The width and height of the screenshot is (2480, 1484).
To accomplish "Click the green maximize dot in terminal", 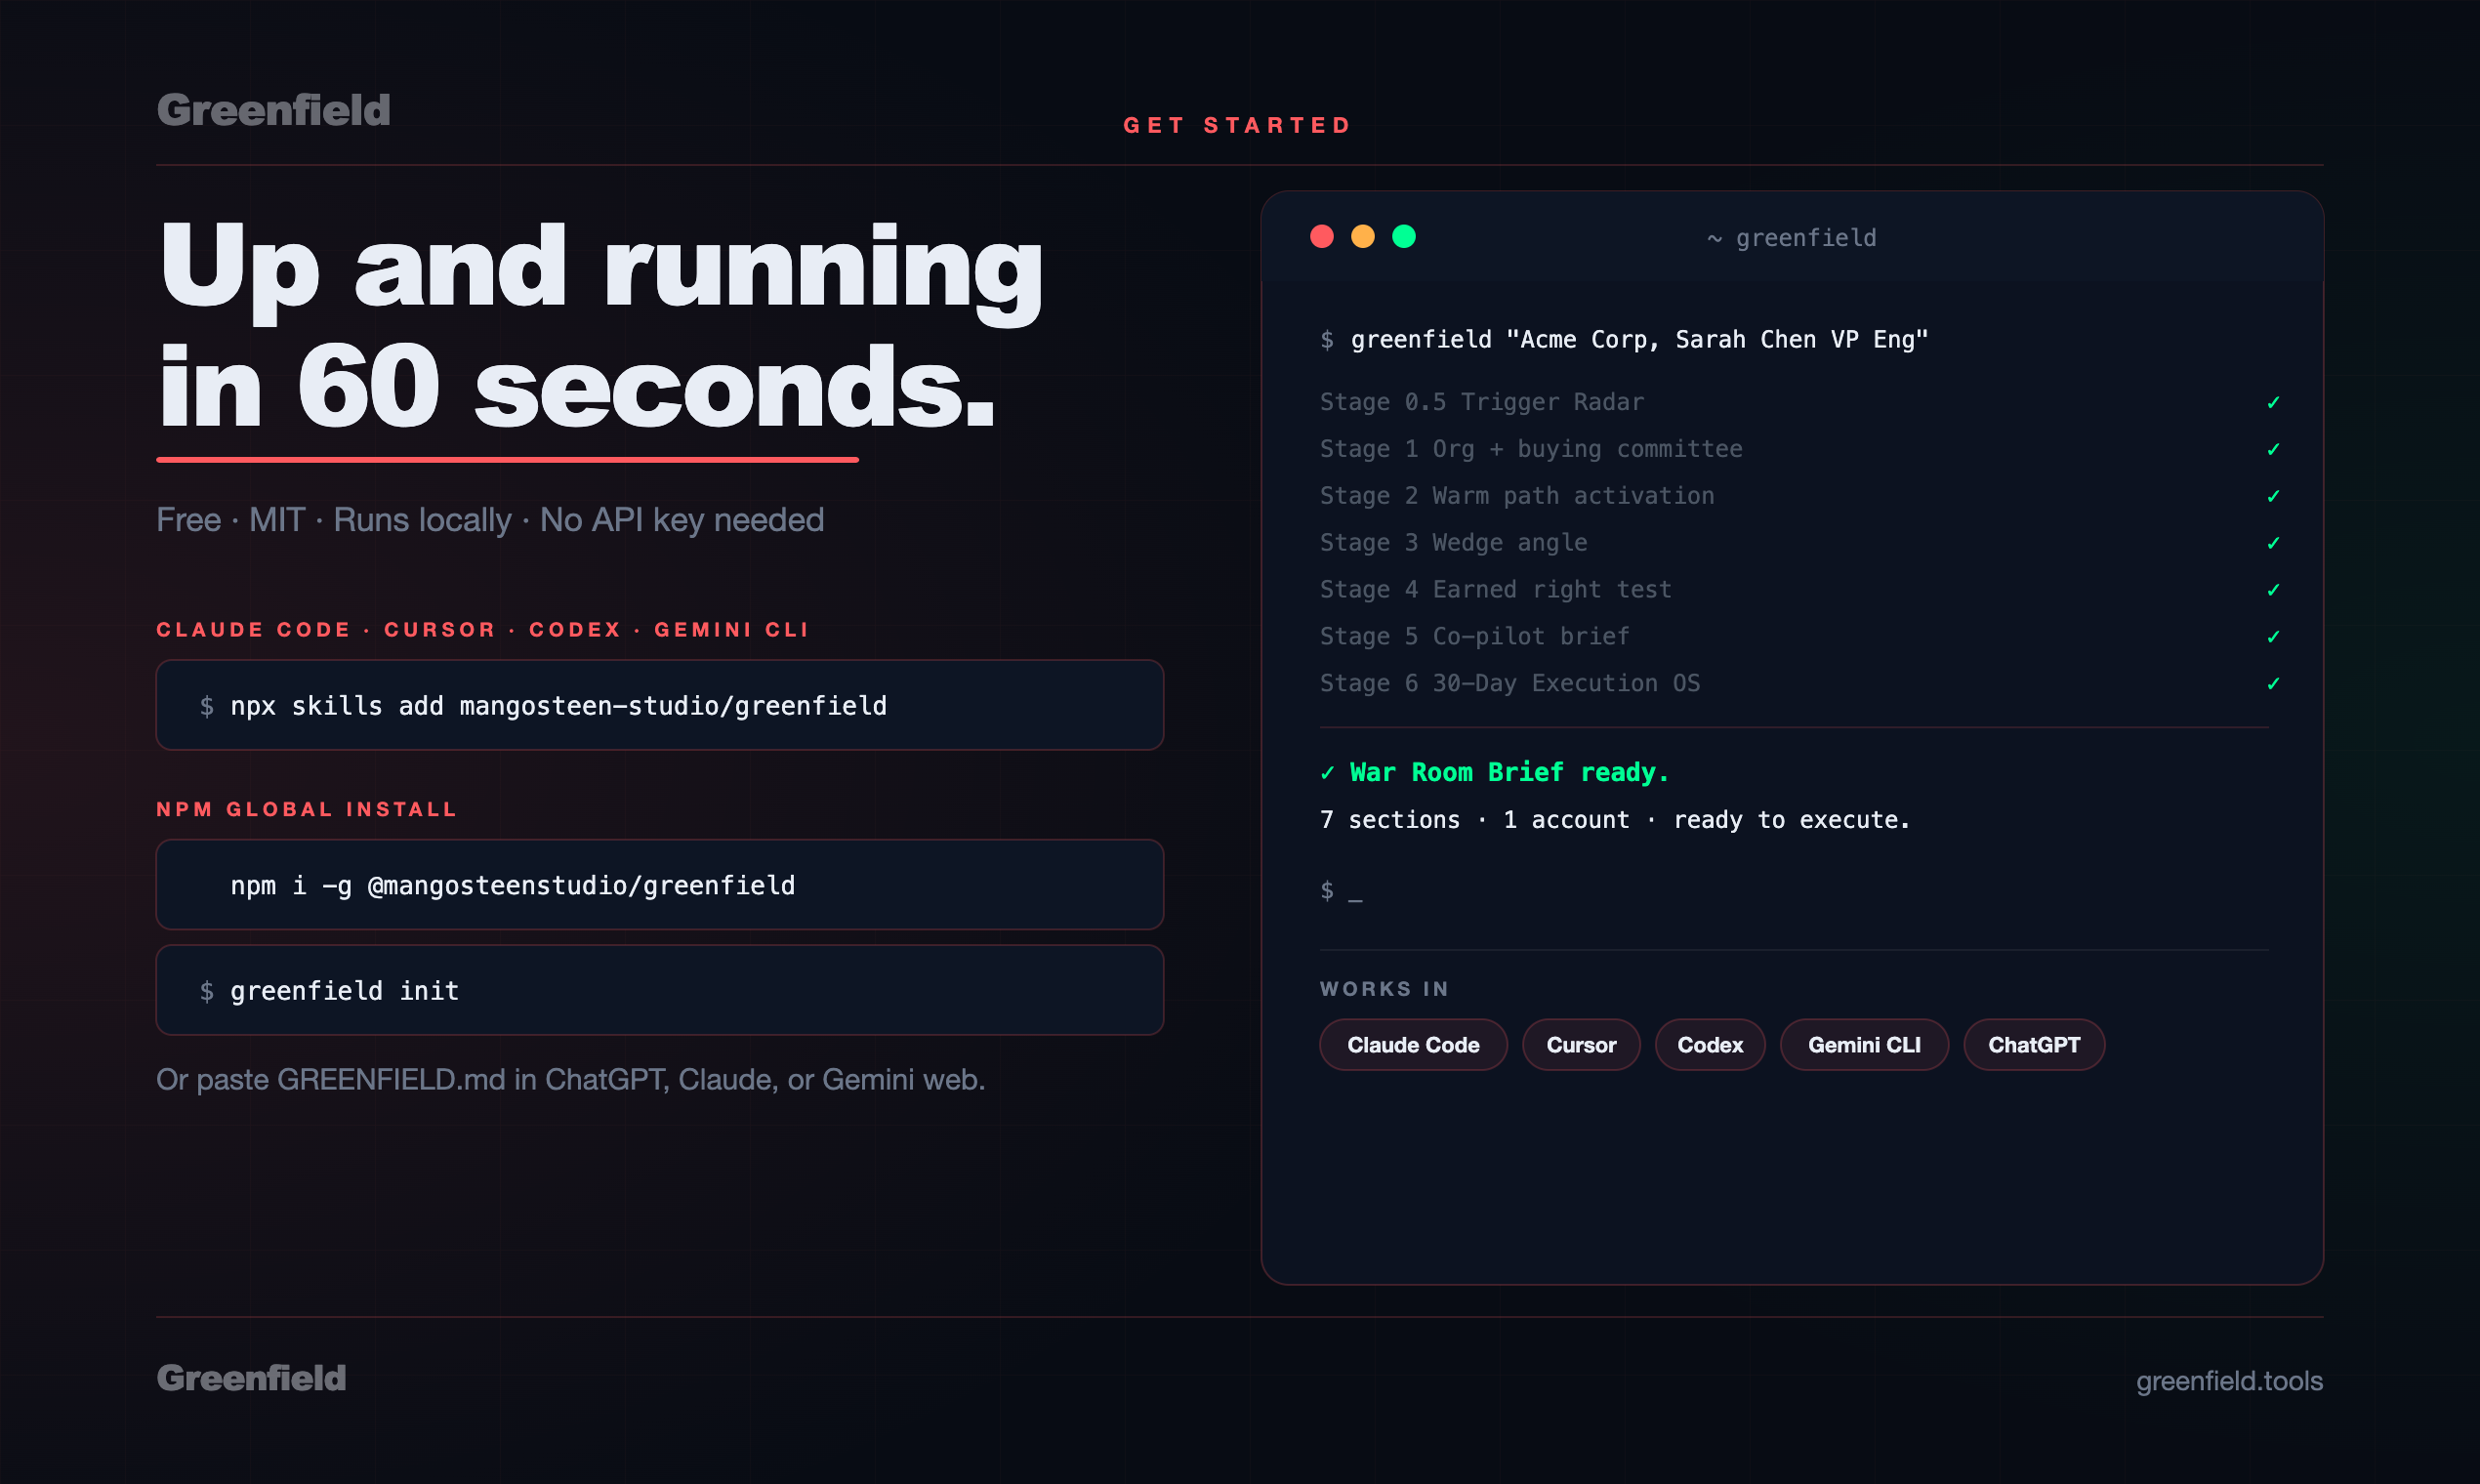I will pos(1403,236).
